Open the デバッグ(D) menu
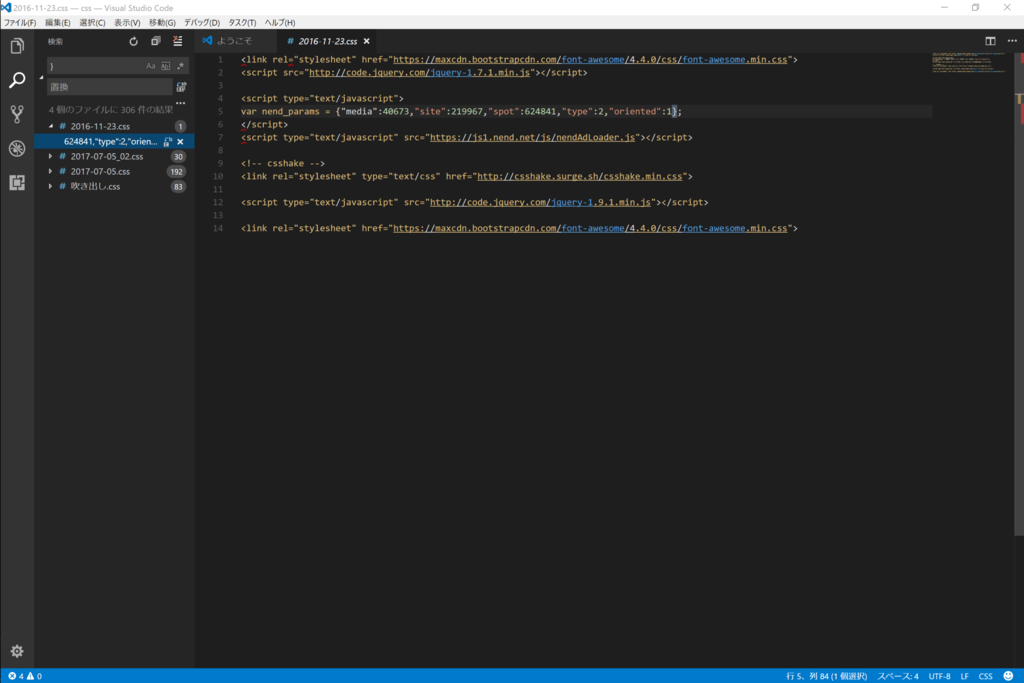 202,22
